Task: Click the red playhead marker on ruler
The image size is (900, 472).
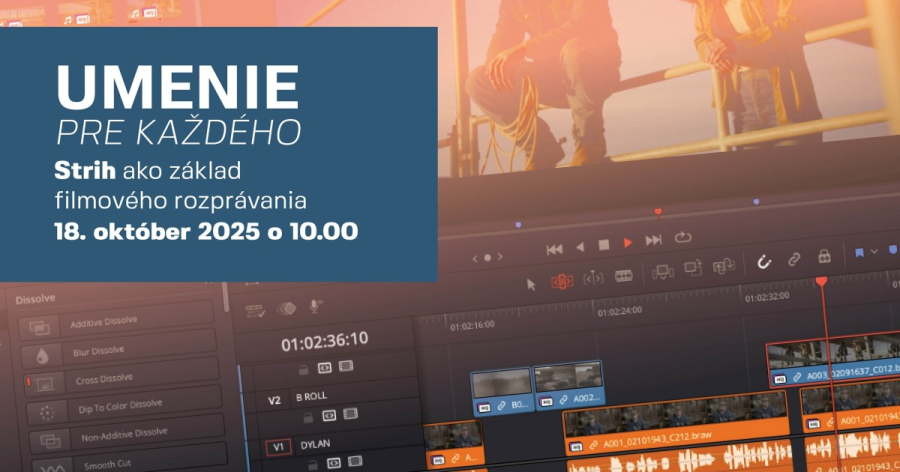Action: 822,283
